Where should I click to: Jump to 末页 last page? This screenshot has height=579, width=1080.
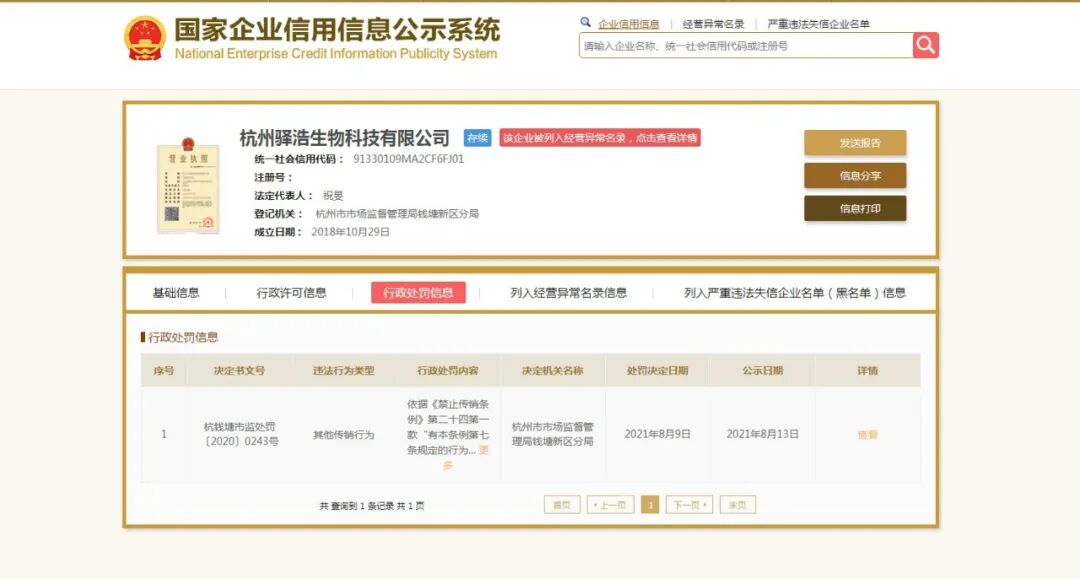(737, 505)
